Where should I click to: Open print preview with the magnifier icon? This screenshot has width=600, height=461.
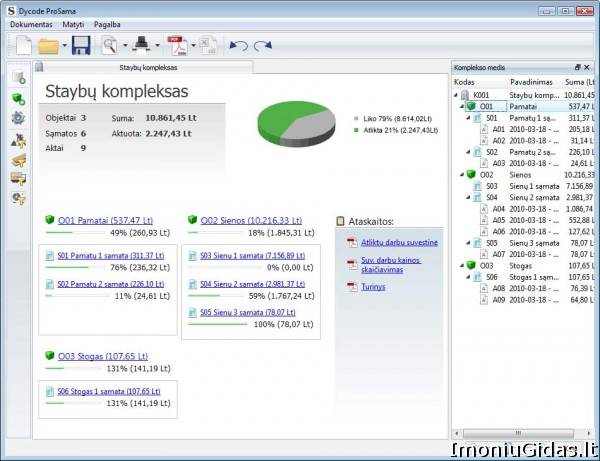click(x=108, y=45)
